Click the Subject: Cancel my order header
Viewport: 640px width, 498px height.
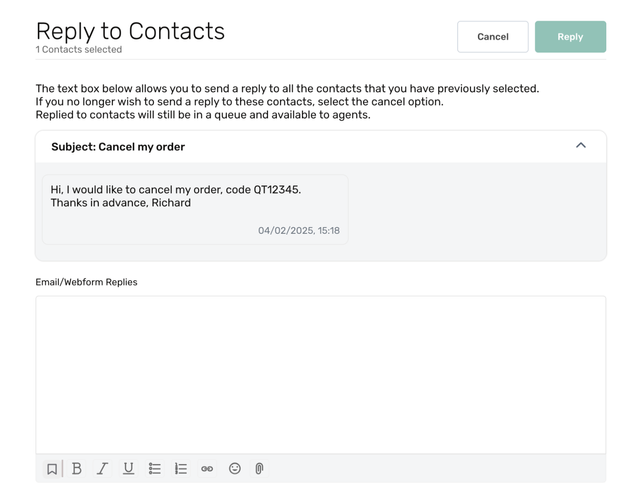pos(118,147)
